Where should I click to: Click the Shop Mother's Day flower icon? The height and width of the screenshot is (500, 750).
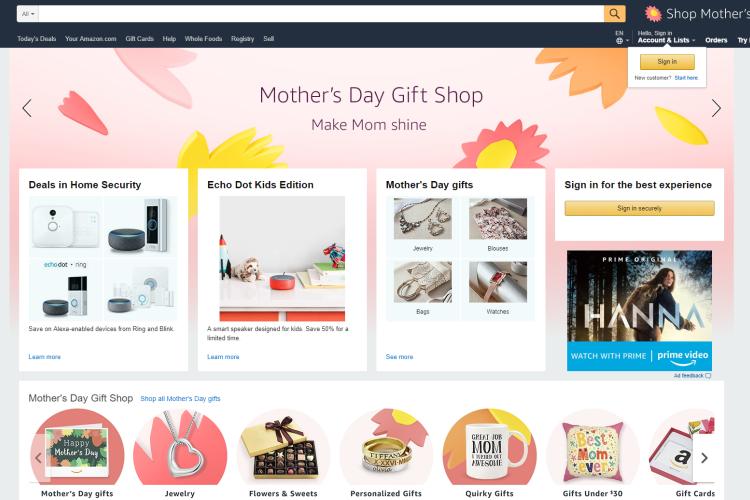pyautogui.click(x=653, y=14)
